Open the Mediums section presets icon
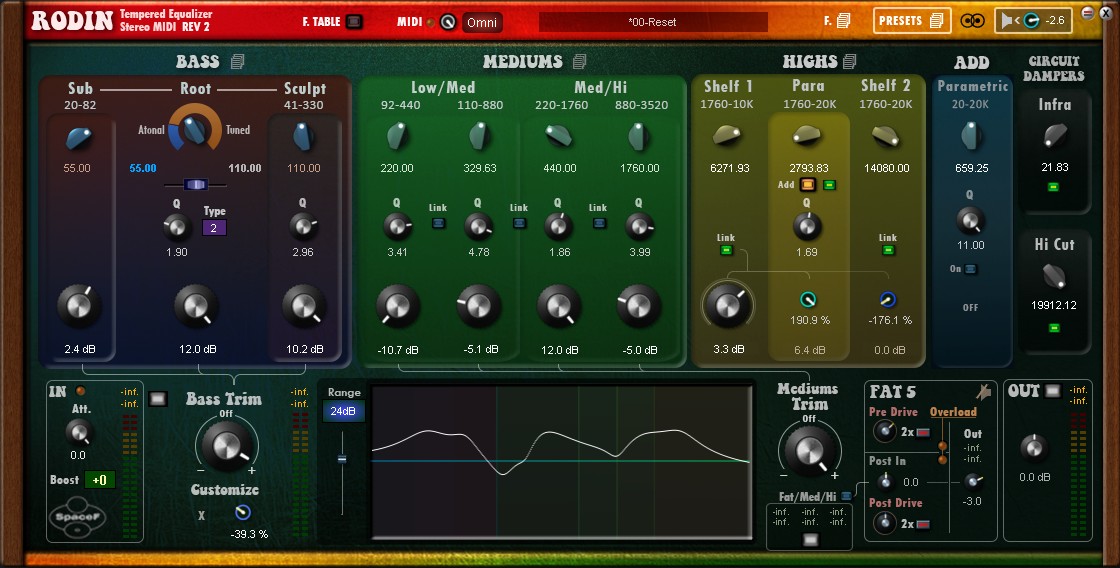 click(580, 62)
